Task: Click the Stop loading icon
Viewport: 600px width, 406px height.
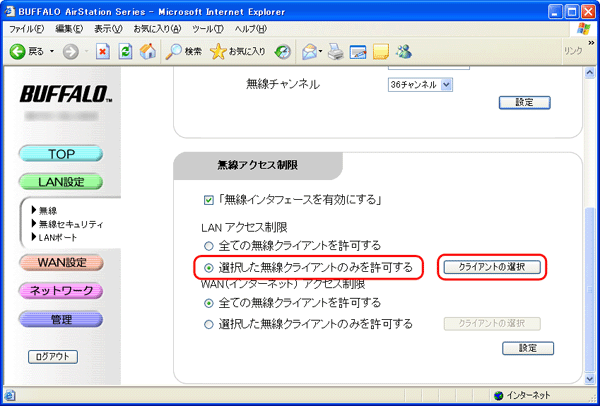Action: [102, 51]
